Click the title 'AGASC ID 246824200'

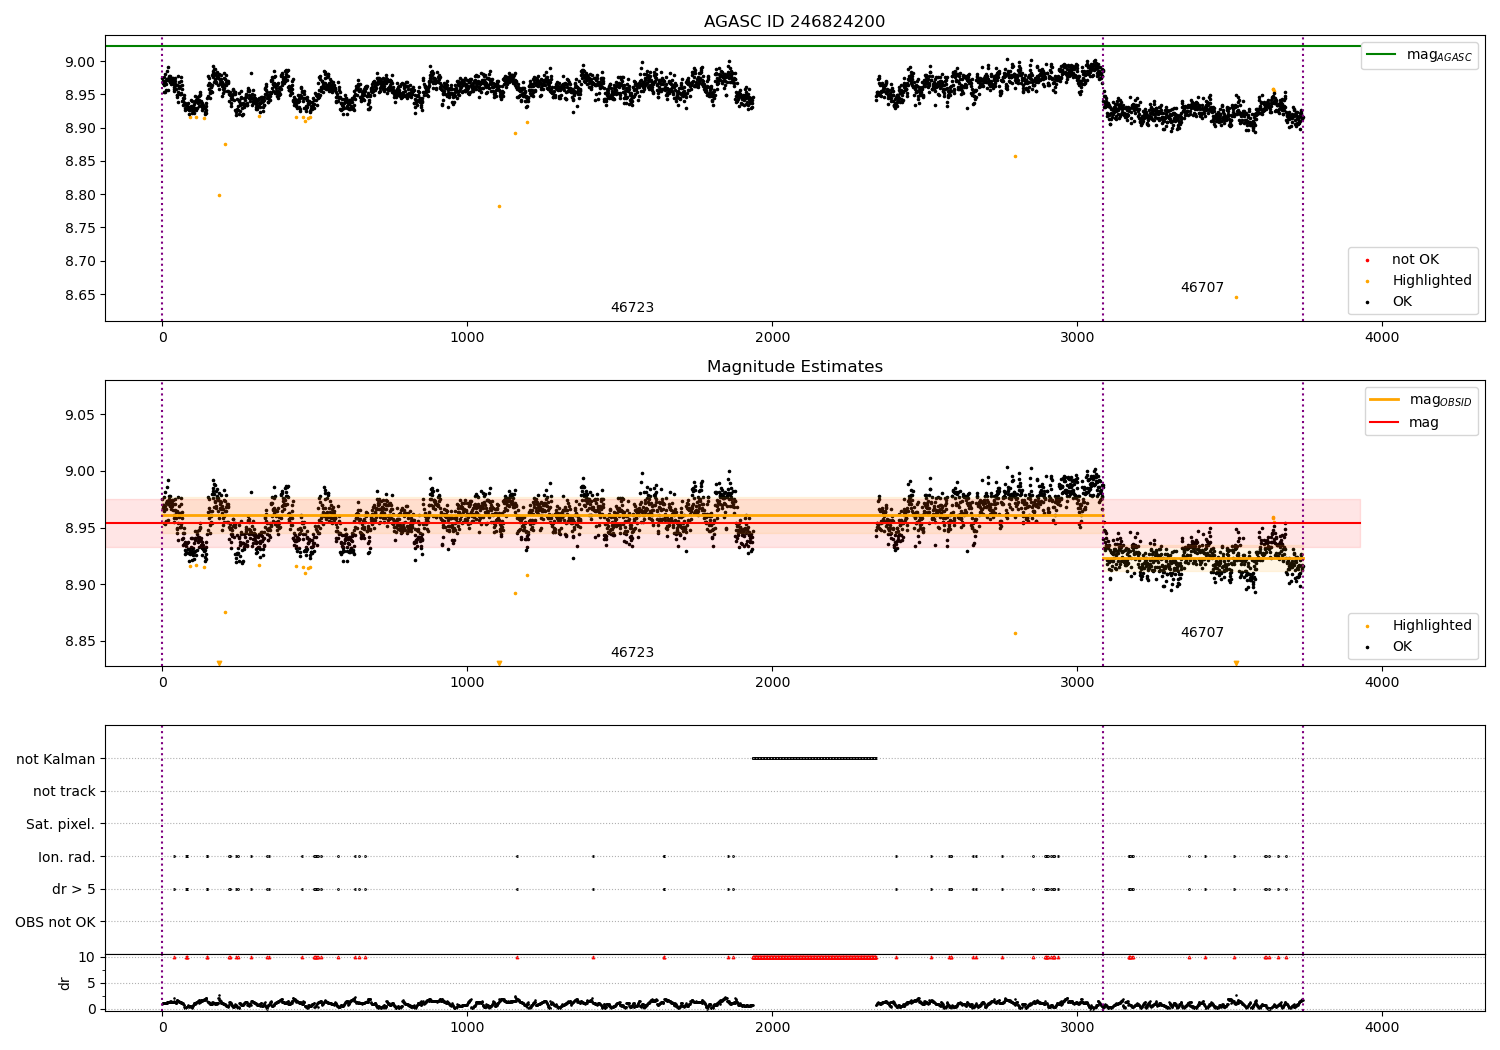(794, 22)
